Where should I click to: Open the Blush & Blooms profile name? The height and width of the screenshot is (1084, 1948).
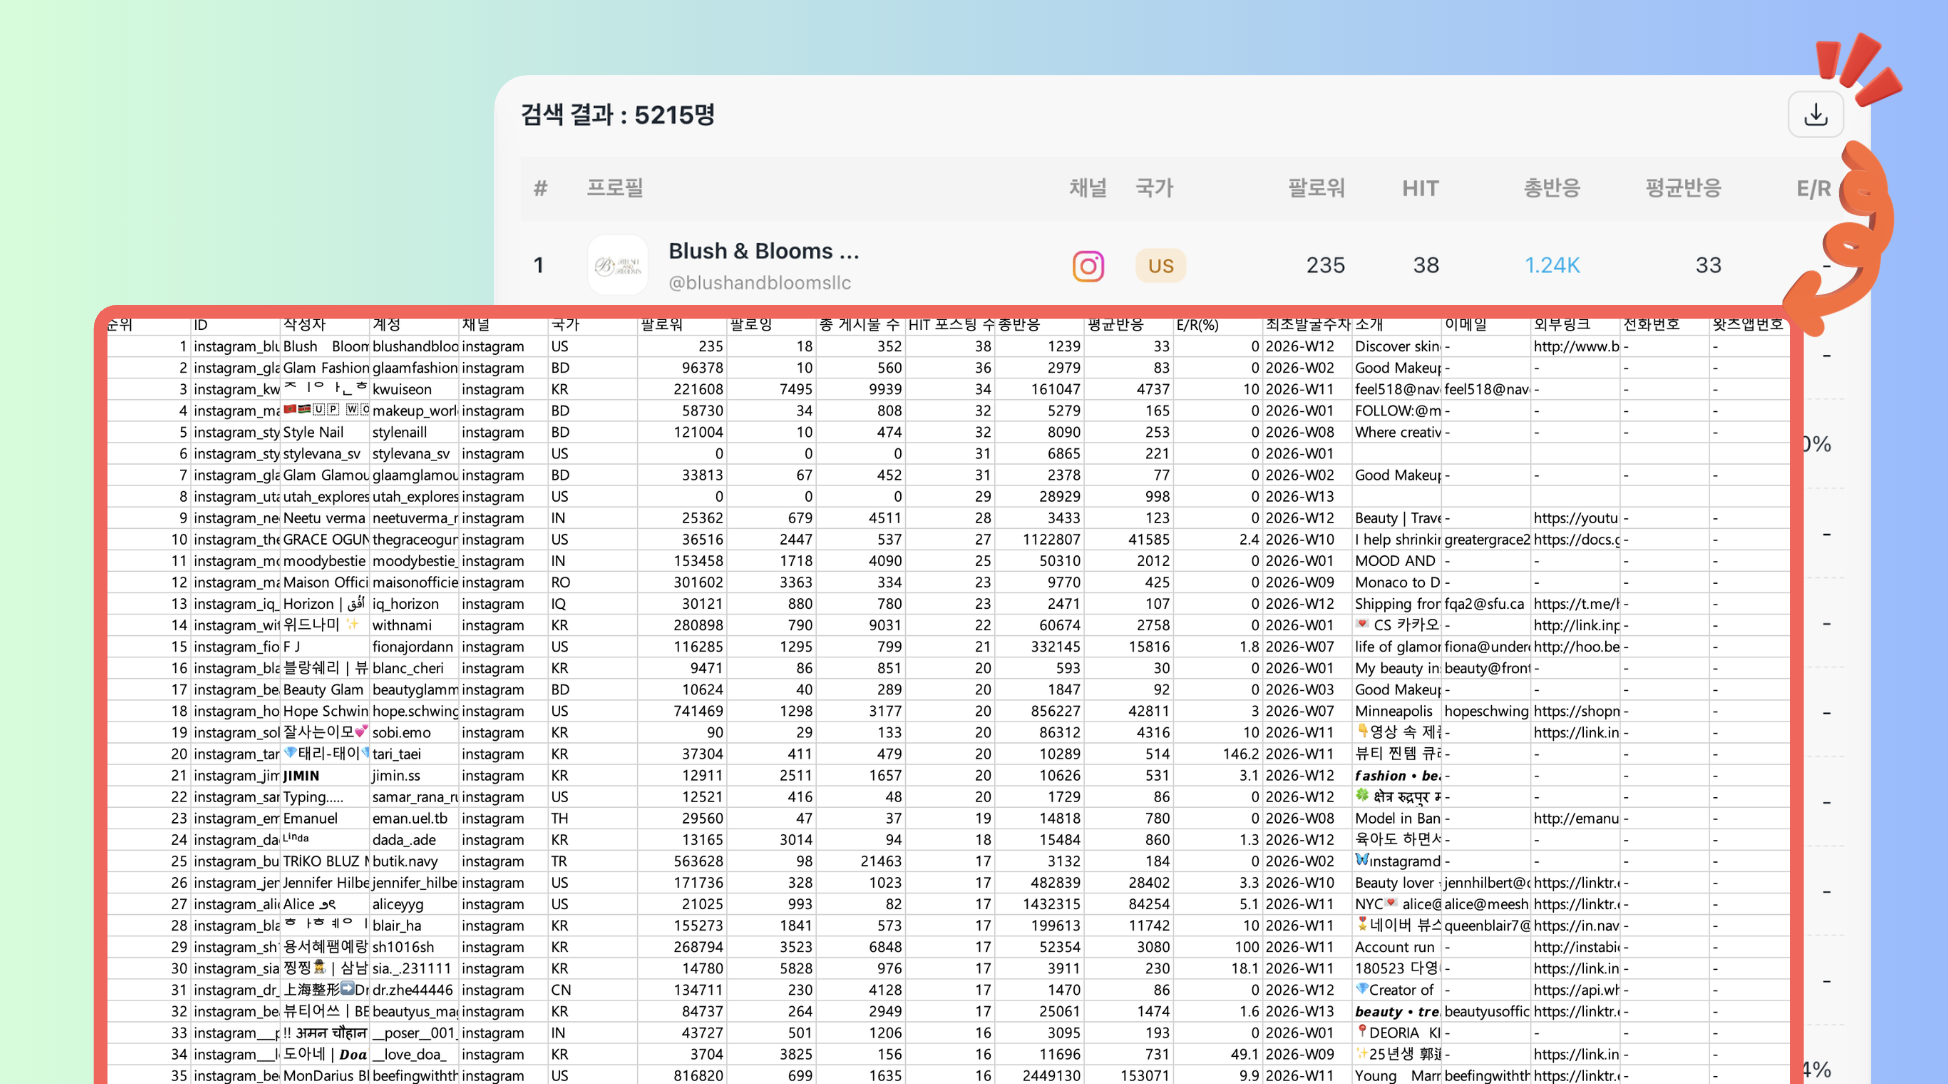[x=763, y=251]
